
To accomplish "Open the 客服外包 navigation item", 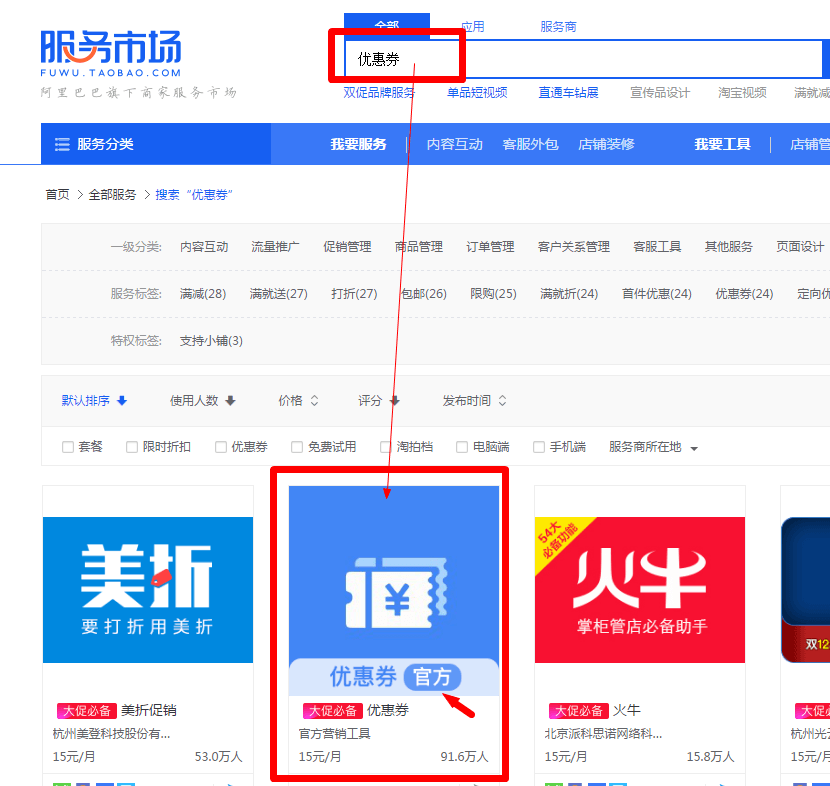I will [x=530, y=144].
